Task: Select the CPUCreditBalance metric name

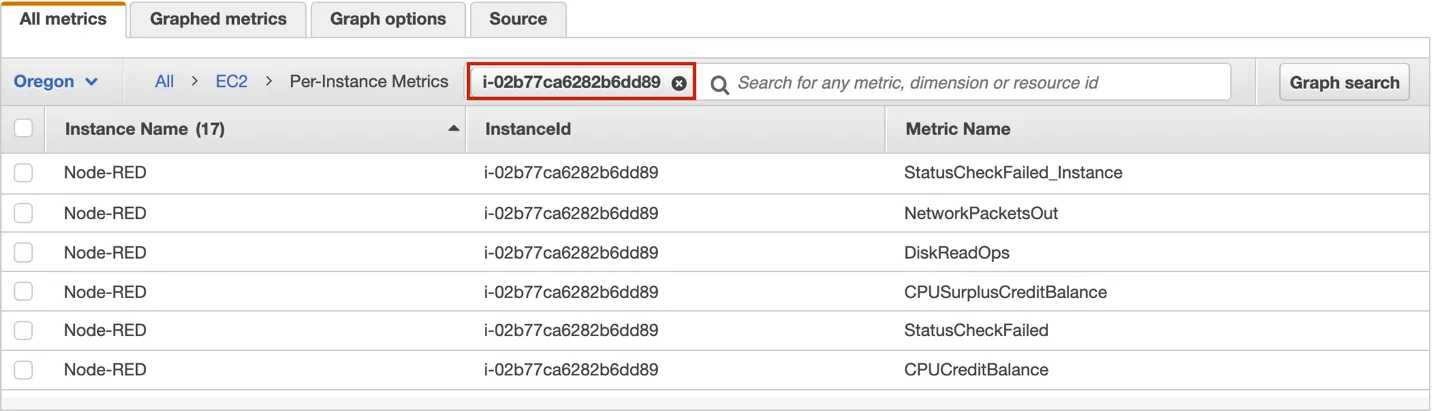Action: pos(976,370)
